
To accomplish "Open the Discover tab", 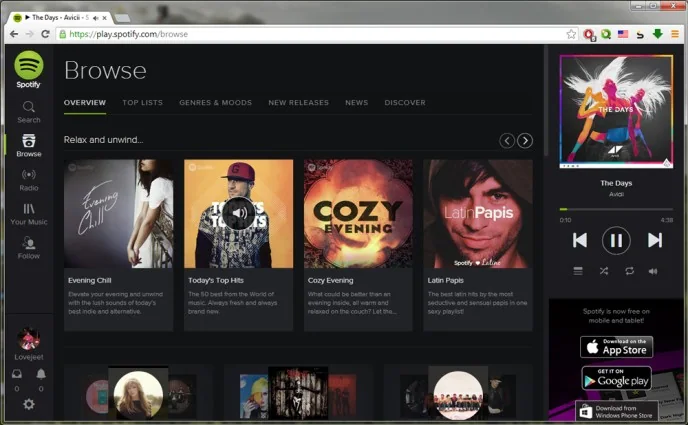I will click(x=405, y=103).
